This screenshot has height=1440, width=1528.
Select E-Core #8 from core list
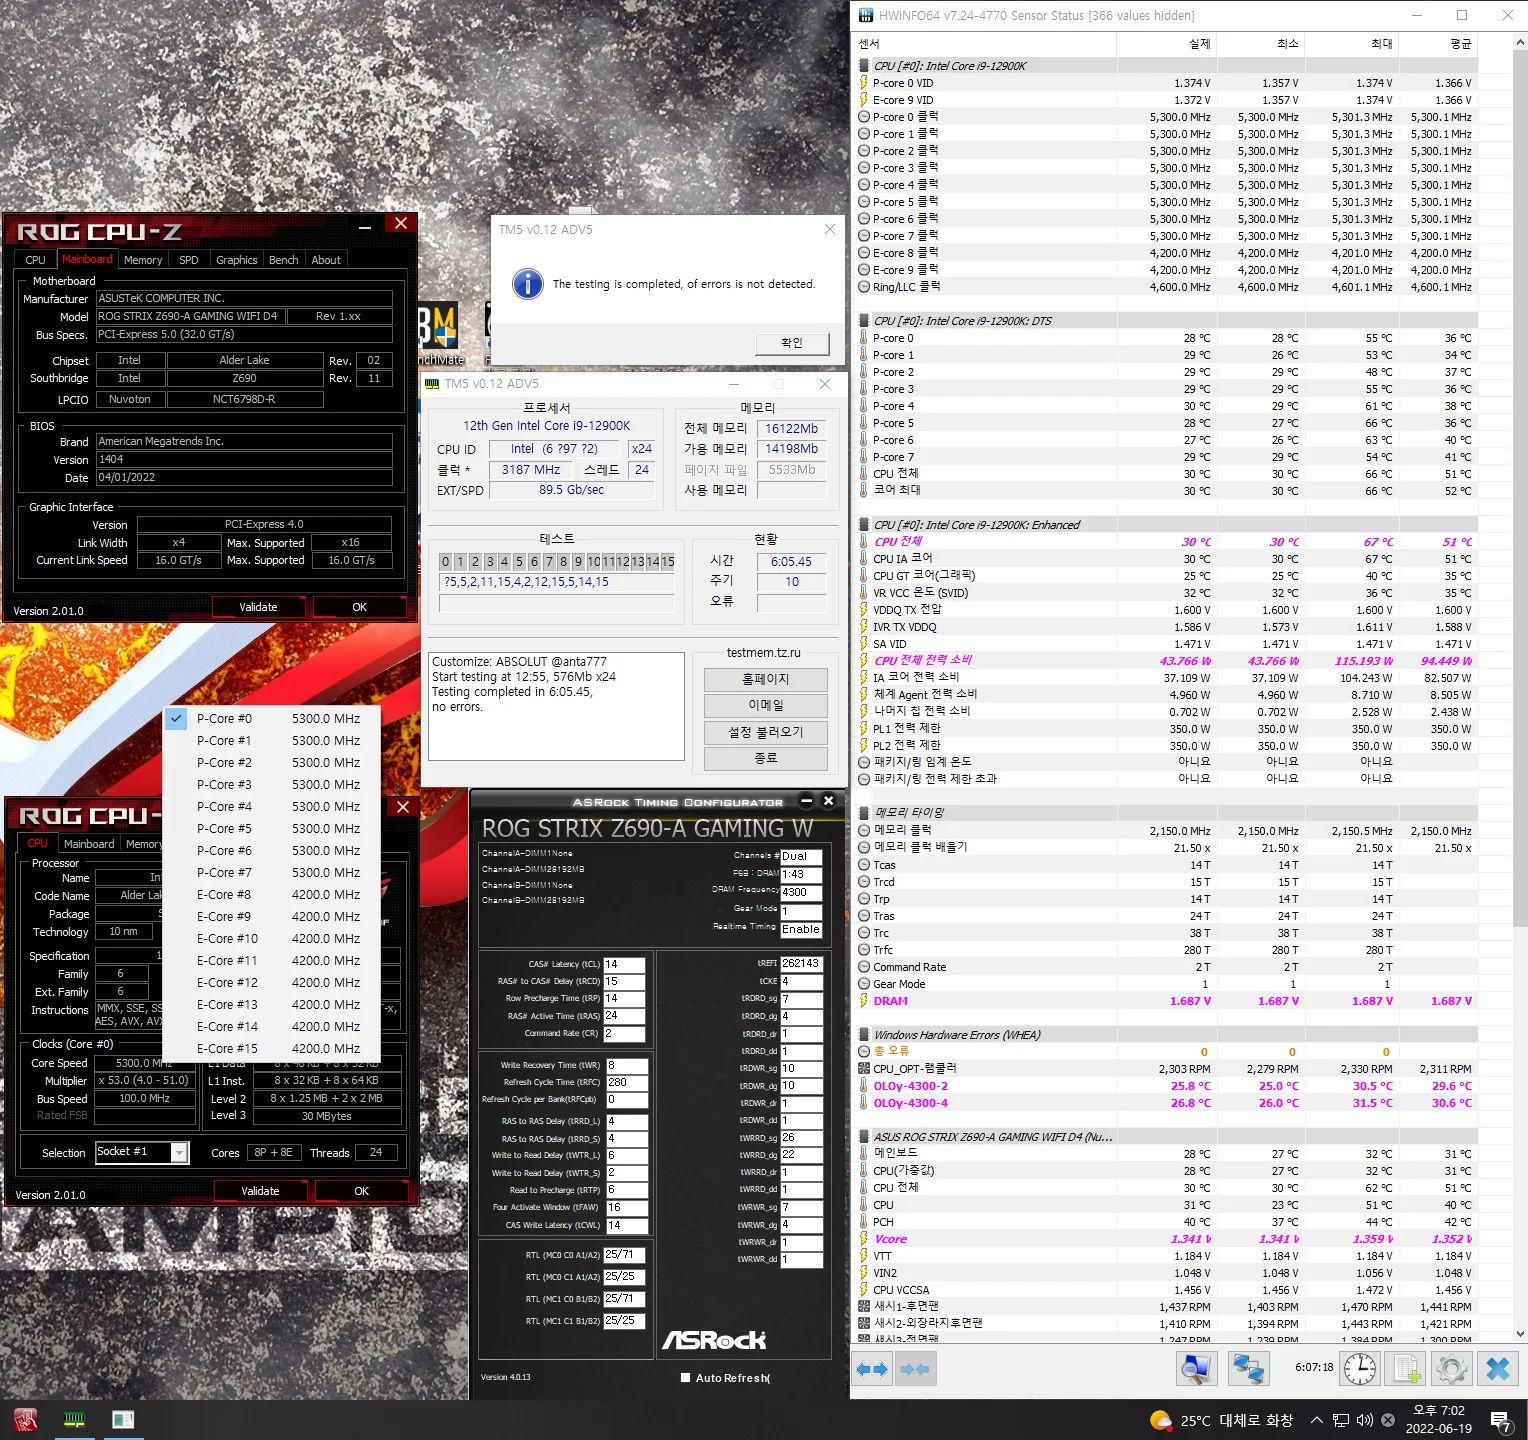point(272,894)
